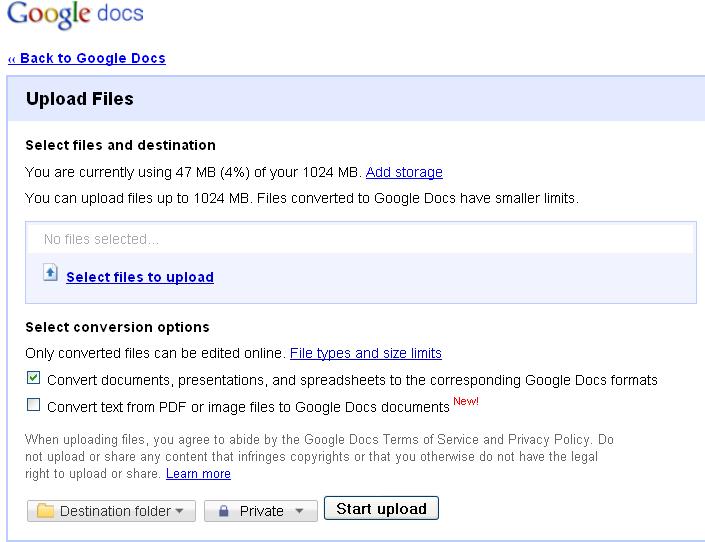This screenshot has width=705, height=542.
Task: Click Select files to upload link
Action: [140, 277]
